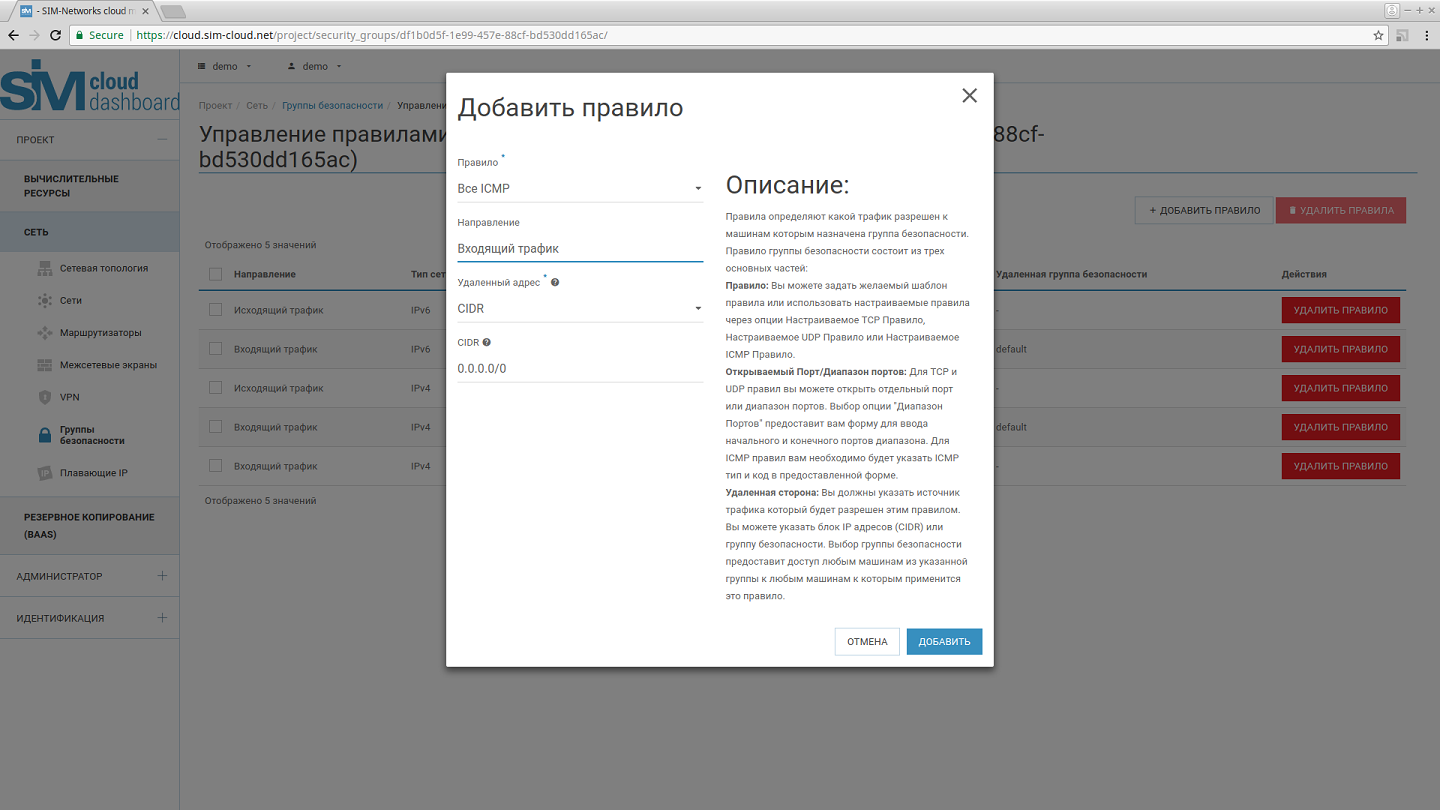
Task: Click the Сети network icon in sidebar
Action: tap(45, 300)
